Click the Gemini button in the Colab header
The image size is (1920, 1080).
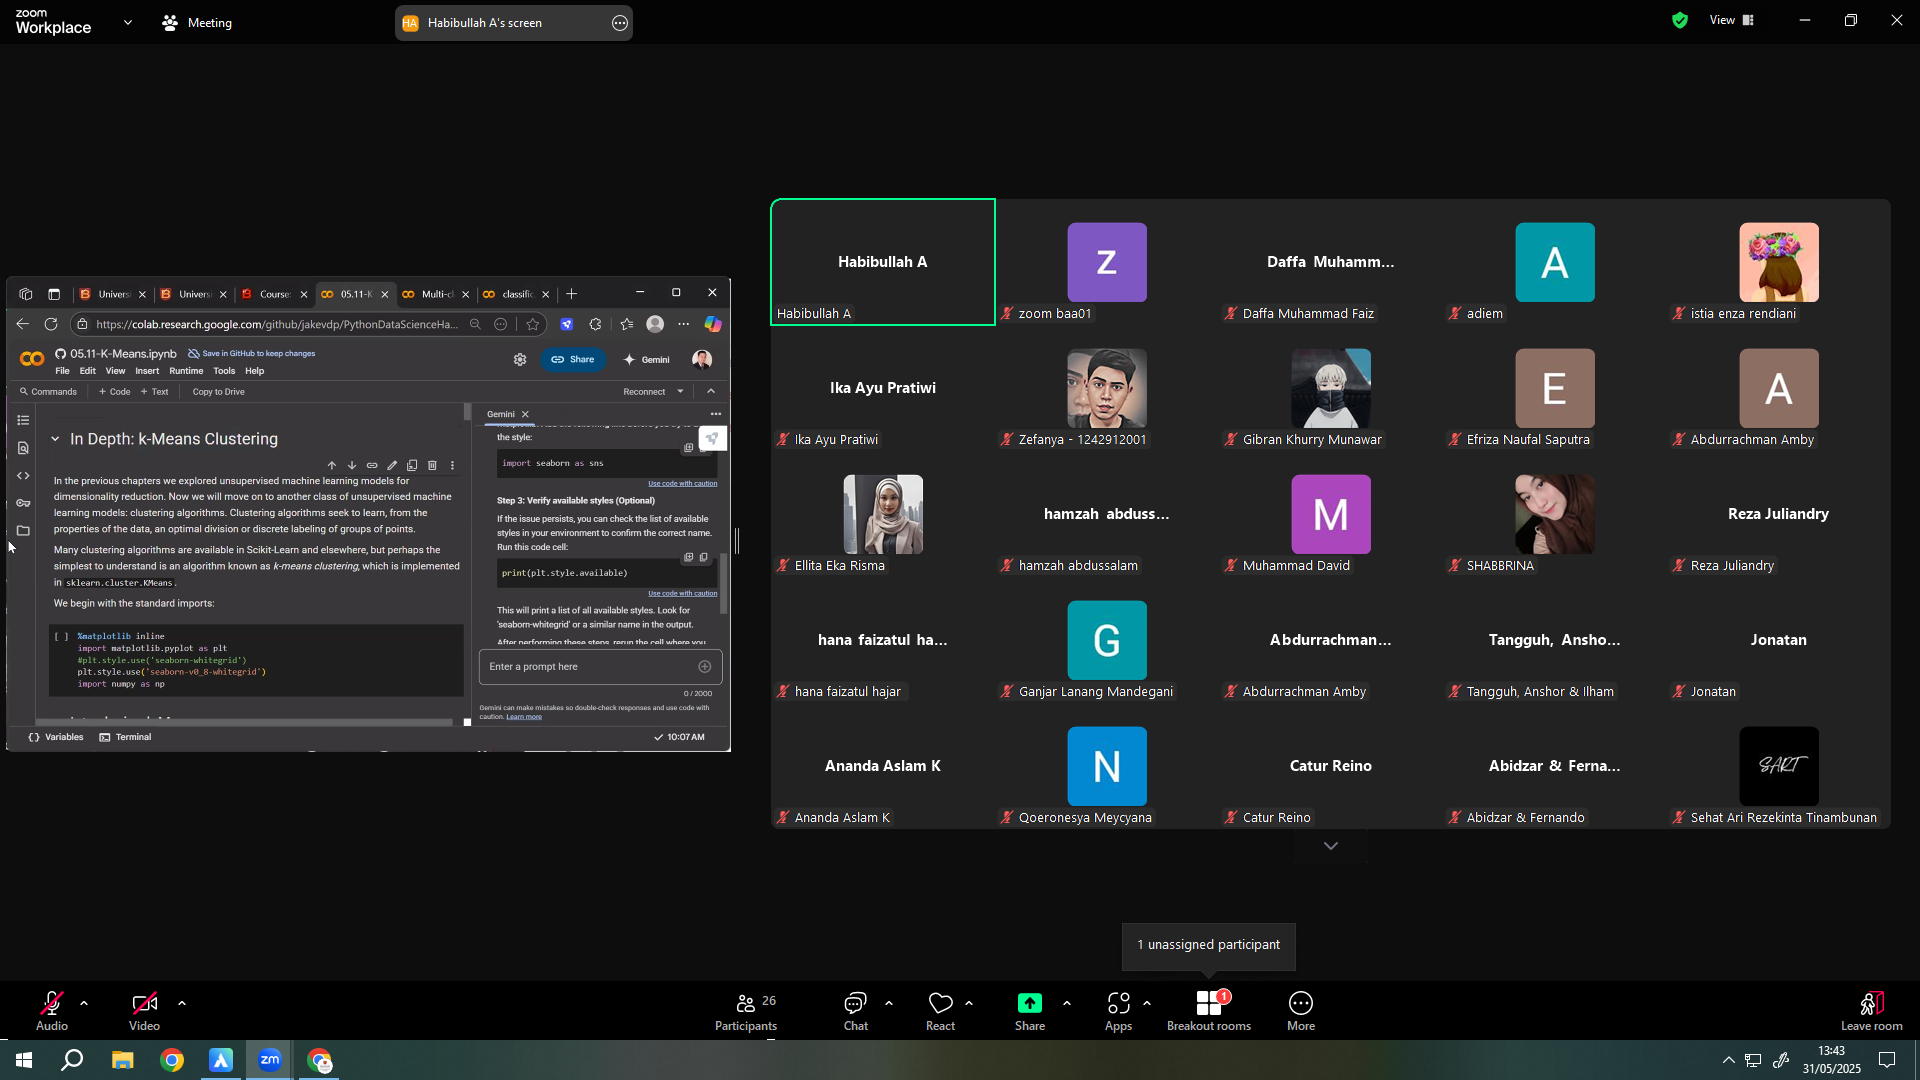click(646, 360)
